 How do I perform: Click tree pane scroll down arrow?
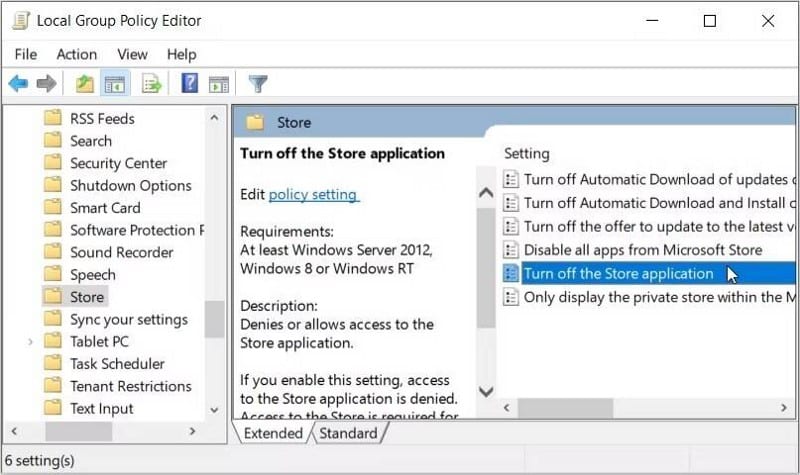[214, 410]
